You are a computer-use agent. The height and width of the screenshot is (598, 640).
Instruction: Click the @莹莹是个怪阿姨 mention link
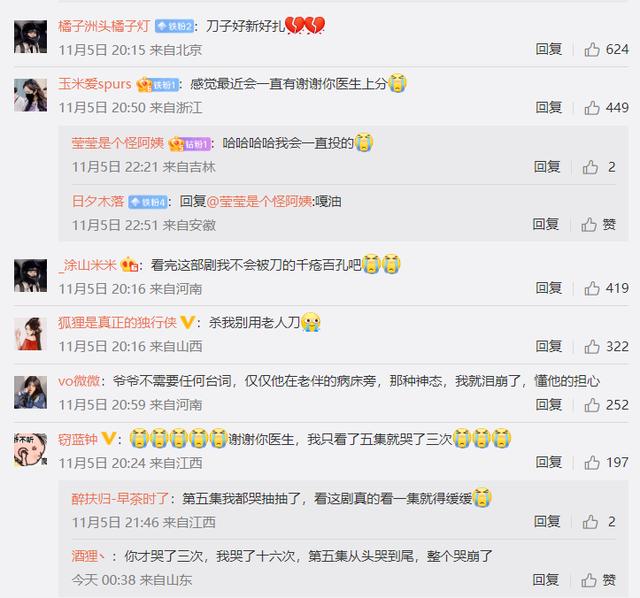(x=260, y=202)
